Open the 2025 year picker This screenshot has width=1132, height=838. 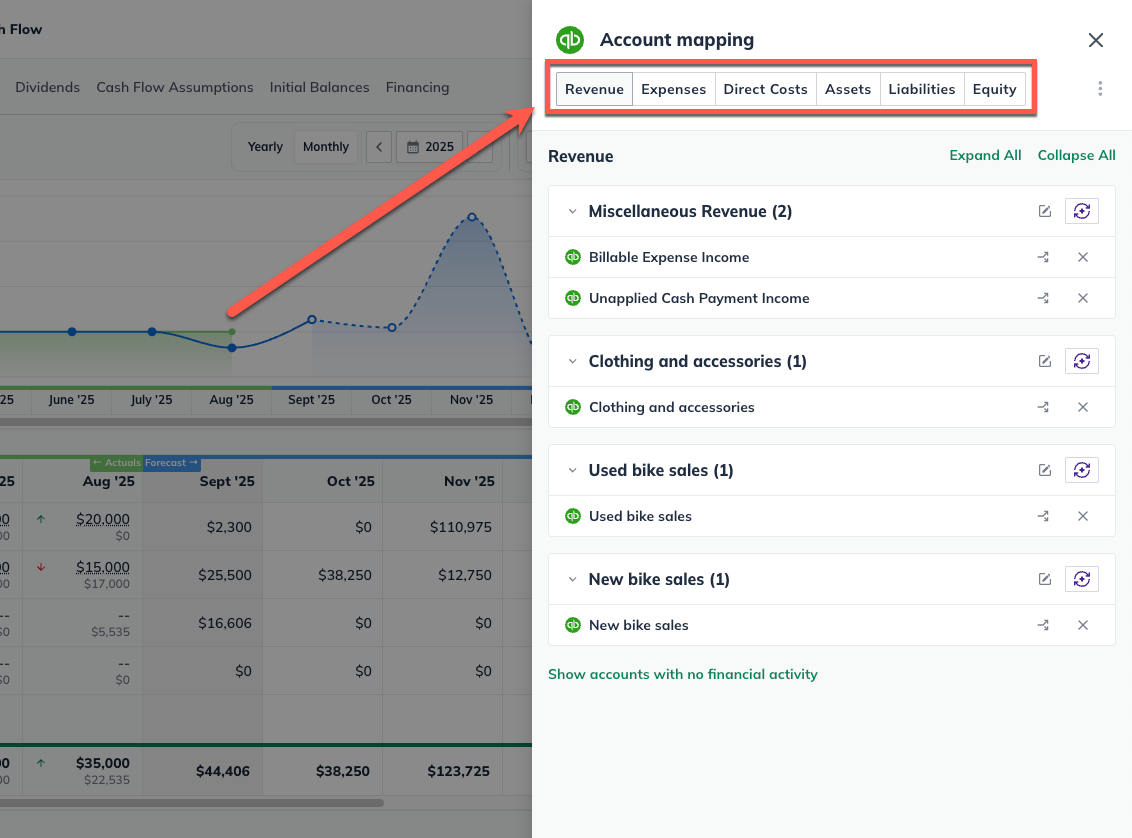pyautogui.click(x=430, y=147)
